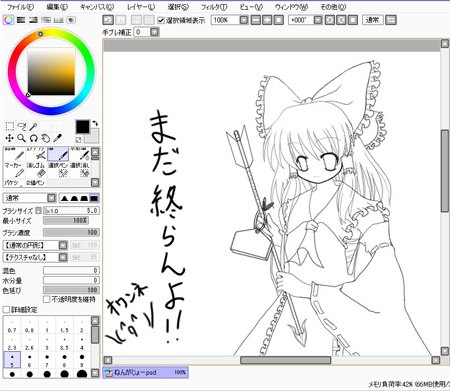Select the magic wand tool
Image resolution: width=450 pixels, height=391 pixels.
coord(33,126)
